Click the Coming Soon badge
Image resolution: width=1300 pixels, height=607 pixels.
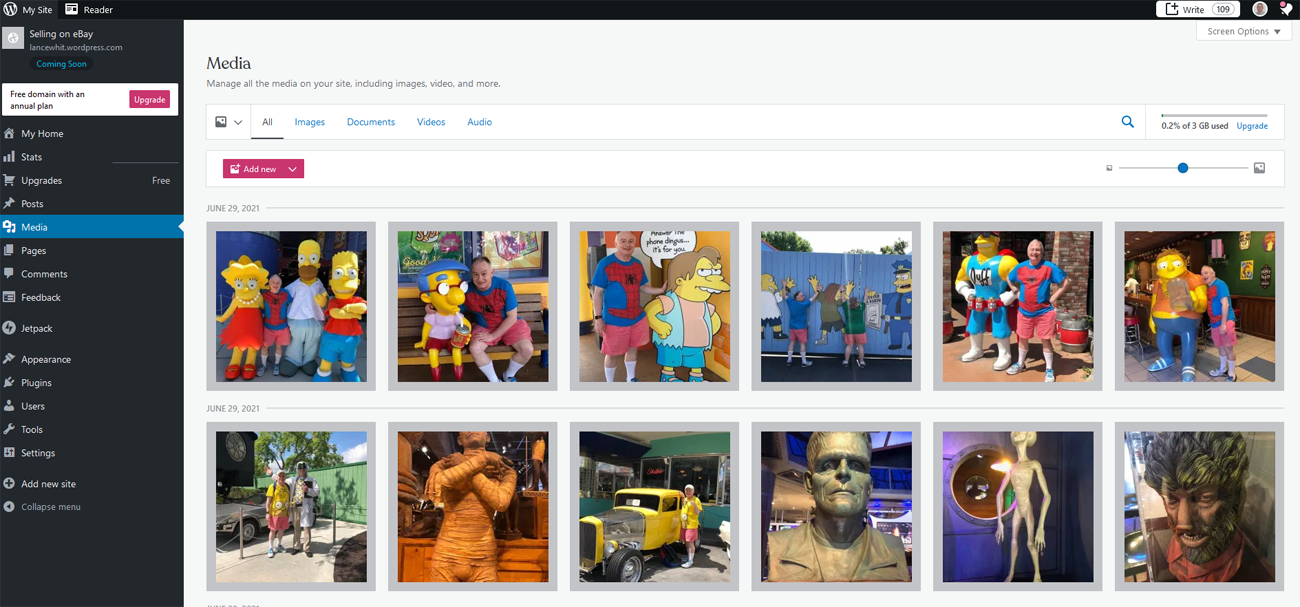coord(62,64)
